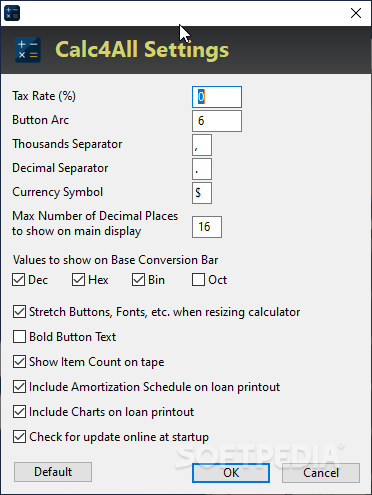The height and width of the screenshot is (495, 372).
Task: Click the Button Arc label
Action: pos(41,120)
